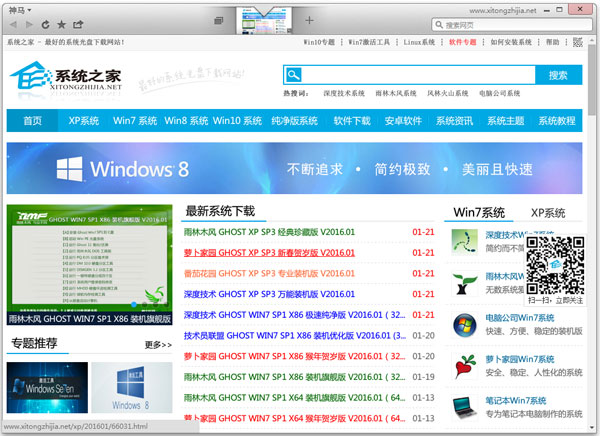Open 萝卜家园 GHOST XP SP3 新春贺岁版 V2016.01

click(x=269, y=253)
